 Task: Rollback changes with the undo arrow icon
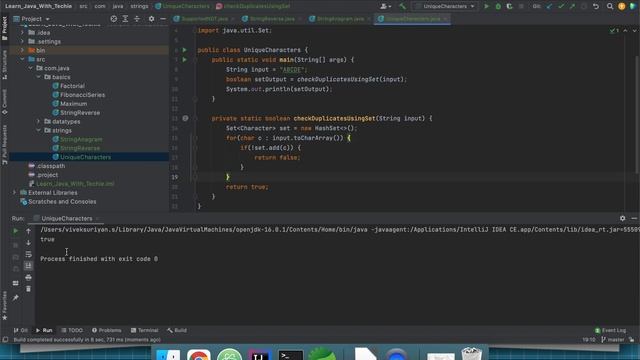coord(596,7)
